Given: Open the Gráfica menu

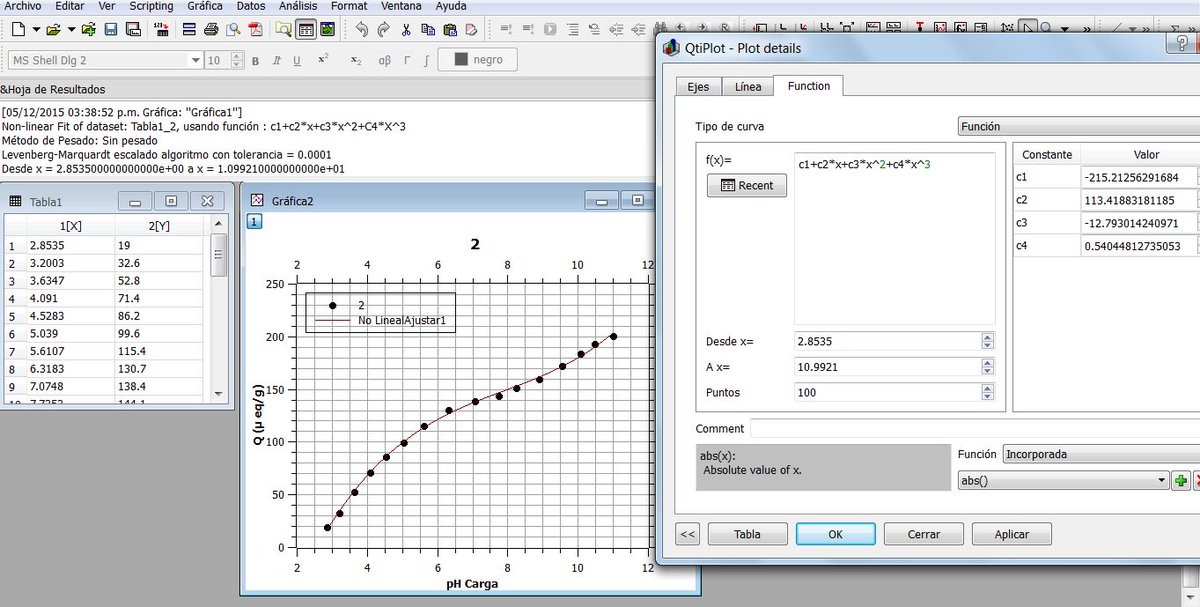Looking at the screenshot, I should pyautogui.click(x=205, y=6).
